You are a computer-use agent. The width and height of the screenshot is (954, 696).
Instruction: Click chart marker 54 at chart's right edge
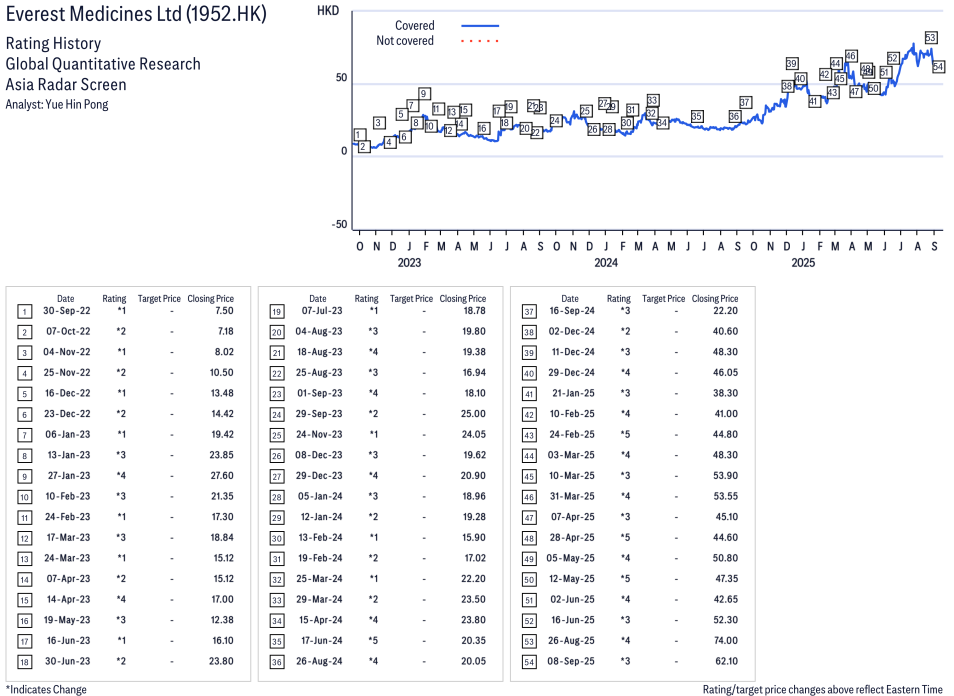938,67
